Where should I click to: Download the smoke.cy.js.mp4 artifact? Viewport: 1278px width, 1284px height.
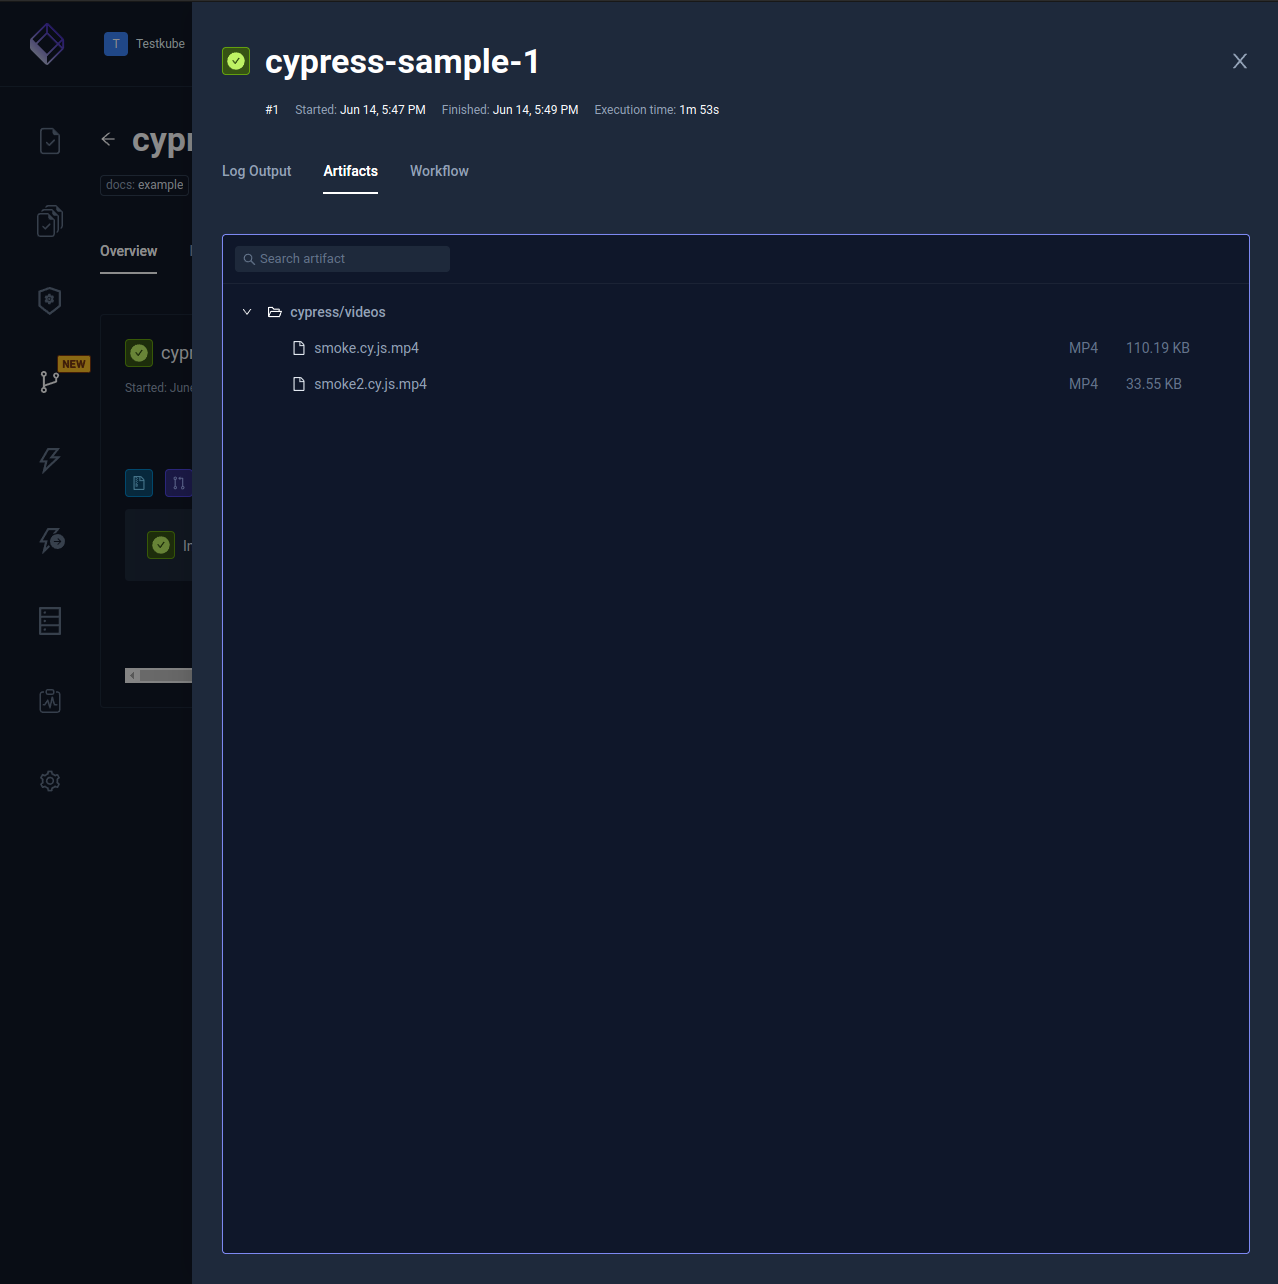coord(366,347)
